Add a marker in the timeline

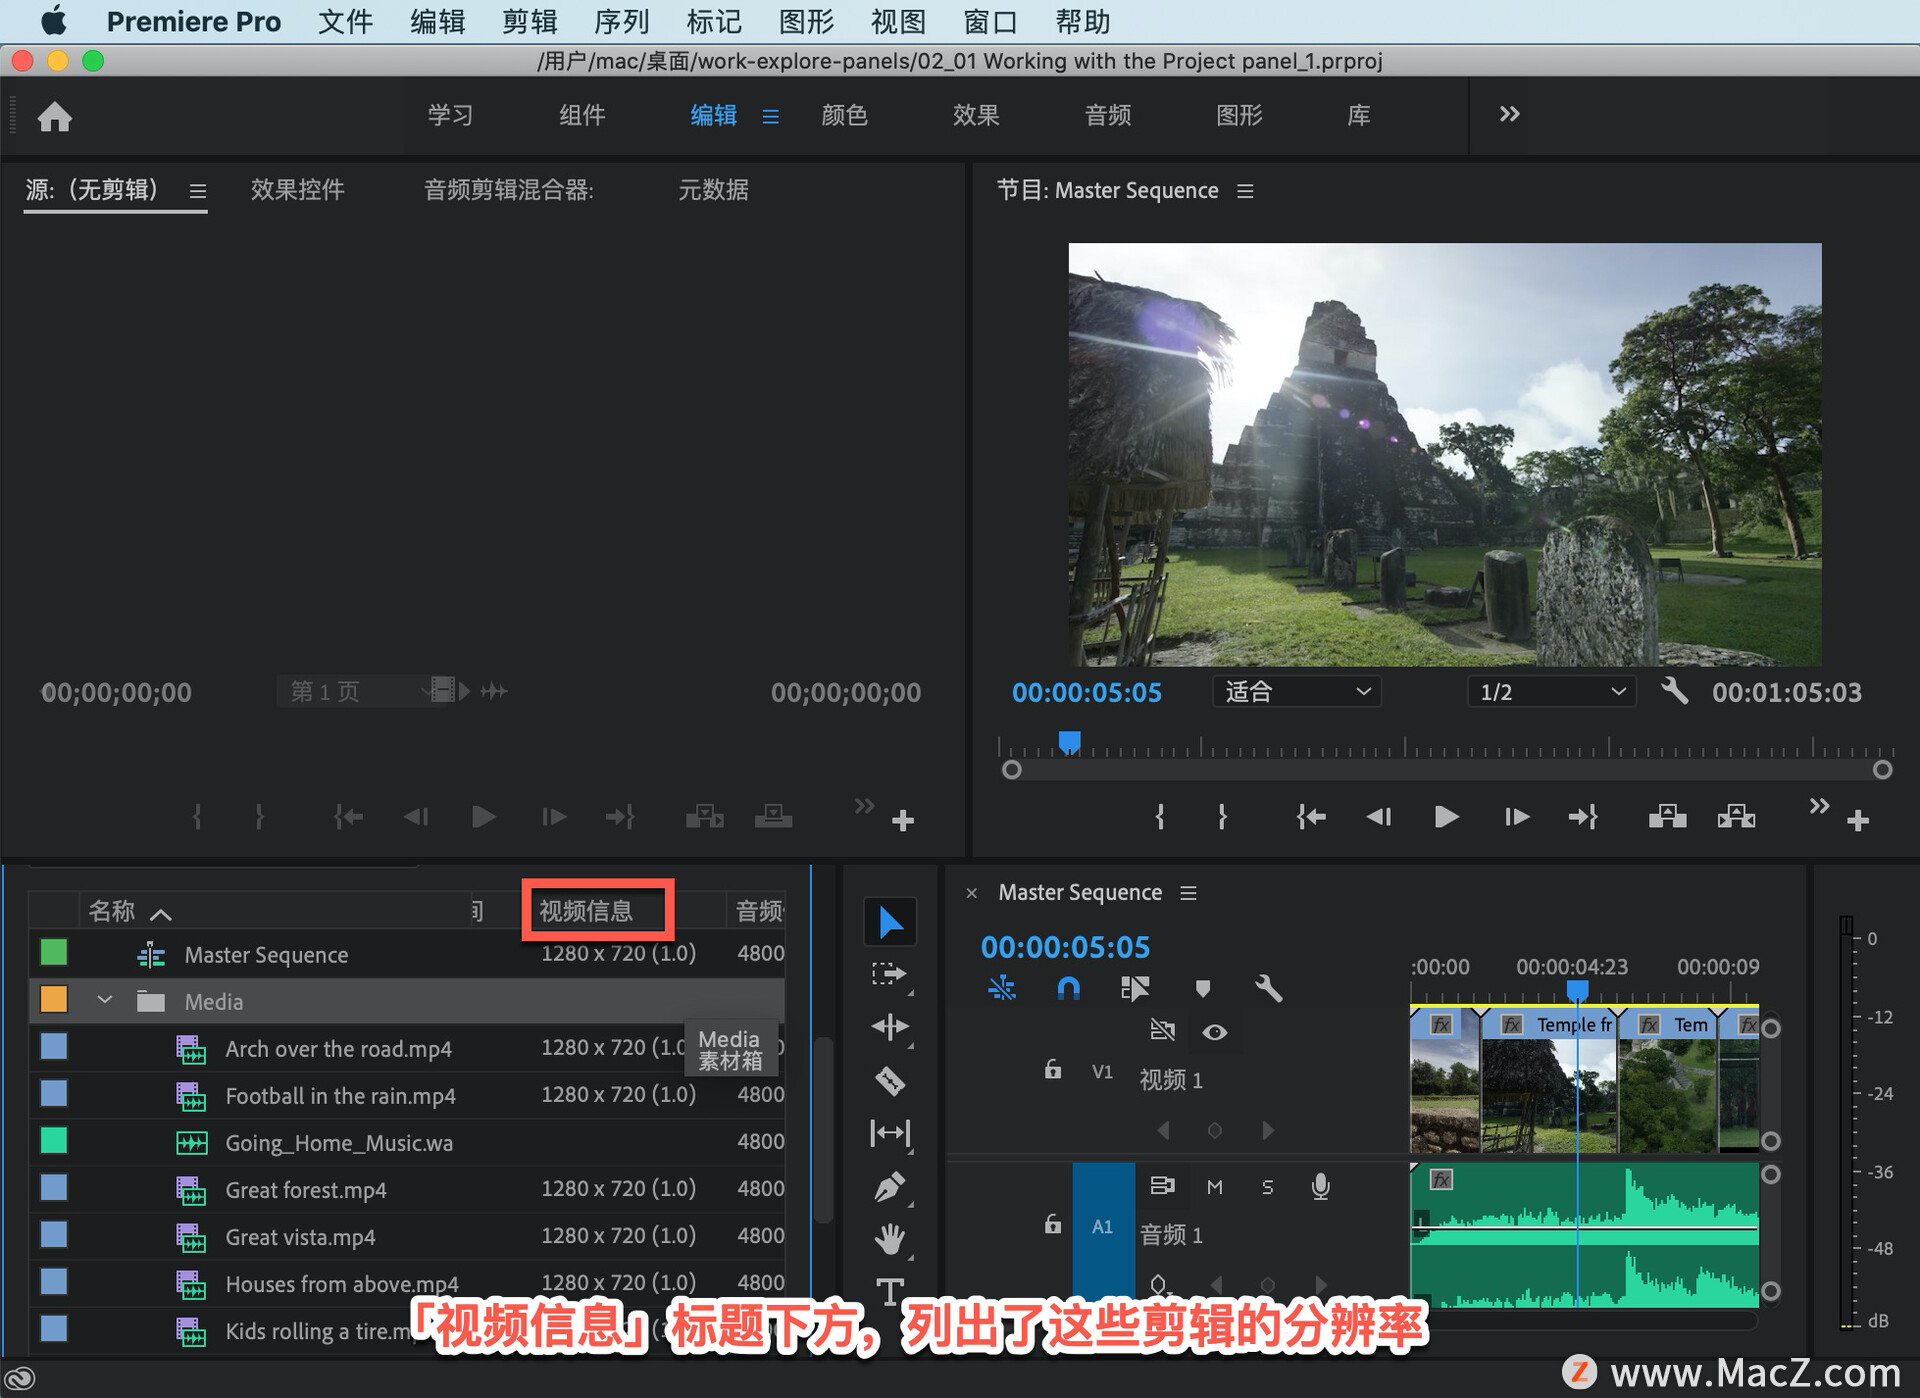[x=1203, y=989]
